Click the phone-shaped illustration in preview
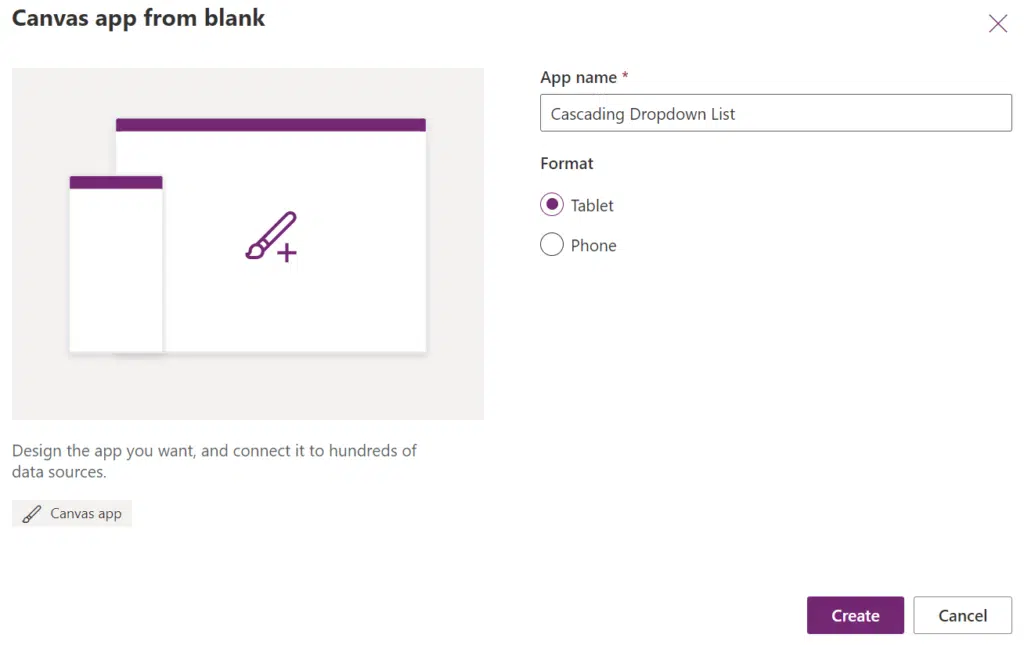The height and width of the screenshot is (645, 1024). tap(116, 264)
